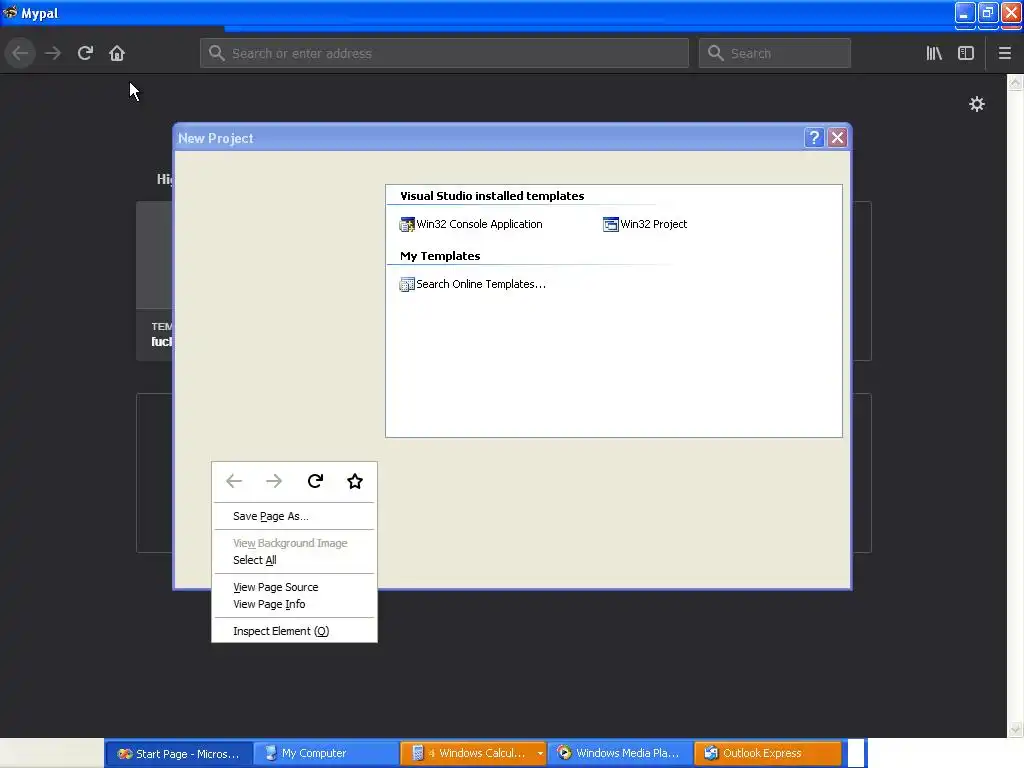Image resolution: width=1024 pixels, height=768 pixels.
Task: Go to the home page via the house icon
Action: [x=117, y=53]
